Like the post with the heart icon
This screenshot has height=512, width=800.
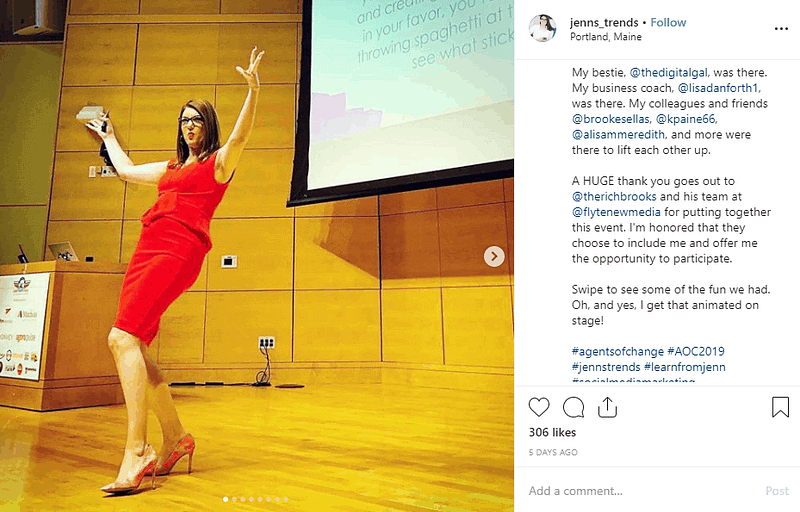(x=539, y=407)
